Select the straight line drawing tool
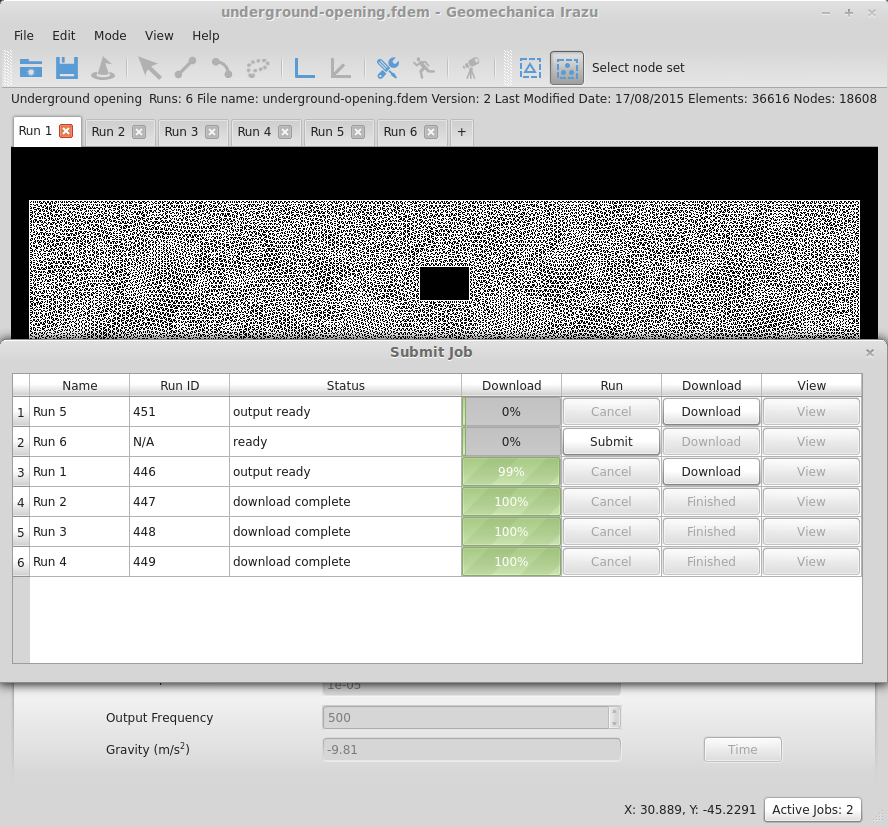Screen dimensions: 888x827 [185, 68]
